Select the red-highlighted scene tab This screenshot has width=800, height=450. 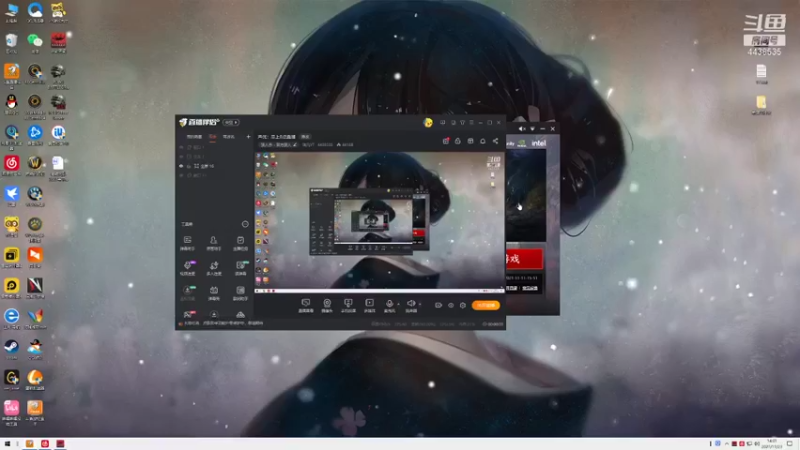click(x=213, y=137)
